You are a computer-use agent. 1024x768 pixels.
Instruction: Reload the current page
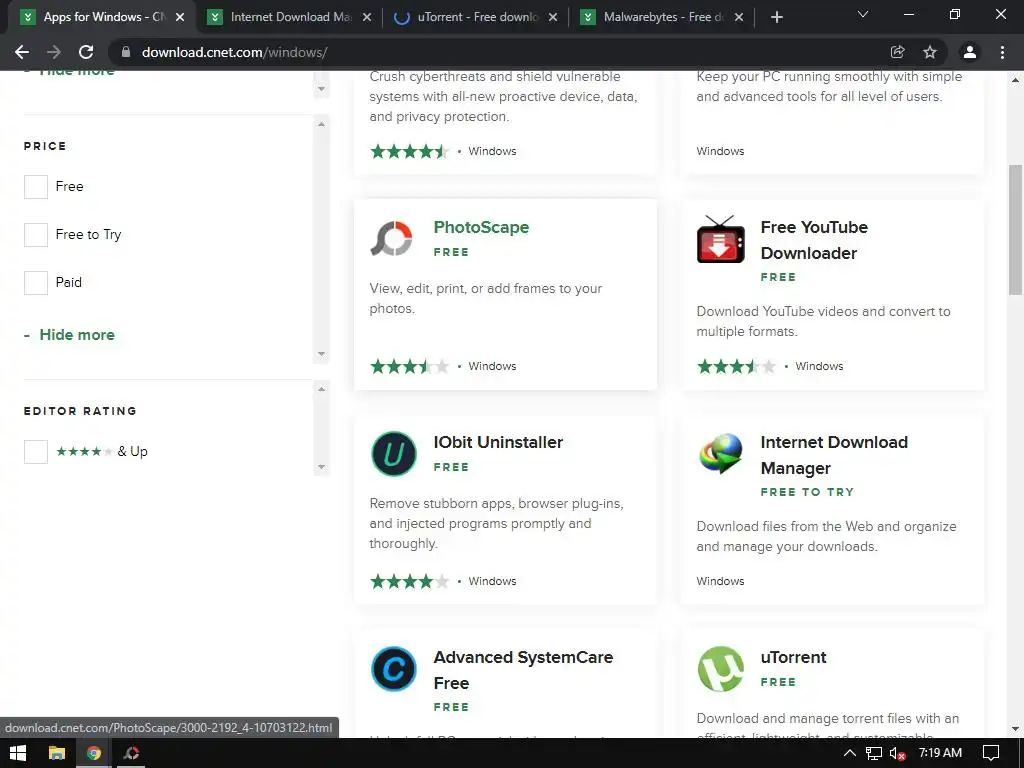[86, 52]
